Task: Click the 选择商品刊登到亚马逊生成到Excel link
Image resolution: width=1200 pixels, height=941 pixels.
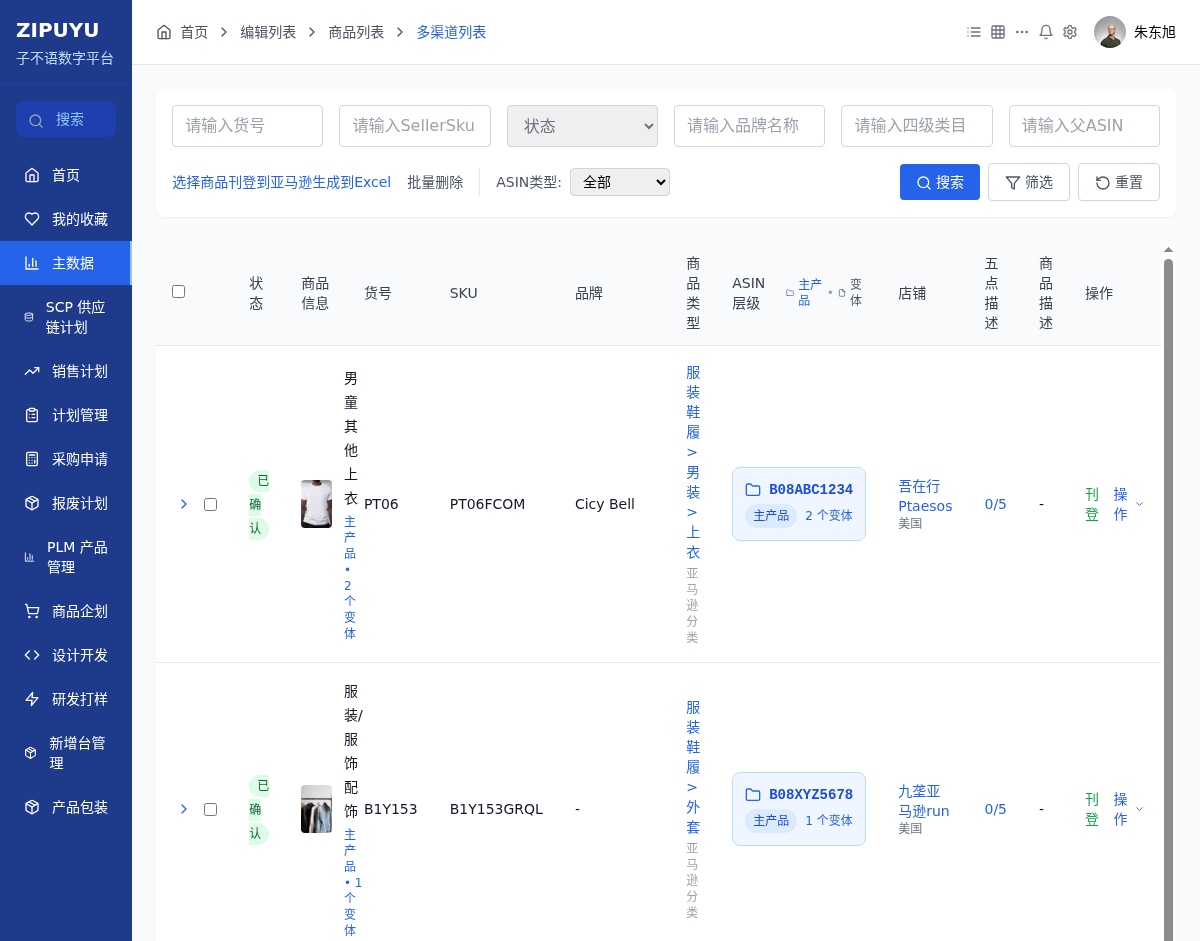Action: [281, 182]
